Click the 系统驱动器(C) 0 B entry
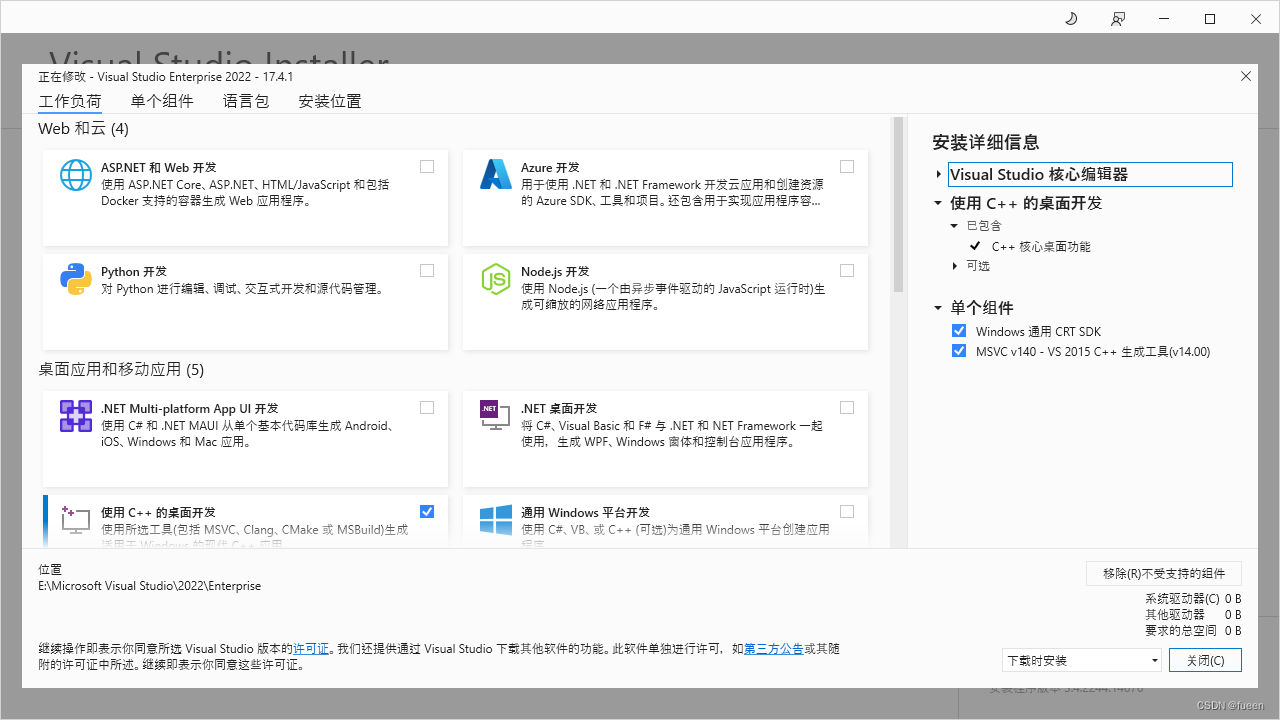This screenshot has width=1280, height=720. click(x=1193, y=599)
